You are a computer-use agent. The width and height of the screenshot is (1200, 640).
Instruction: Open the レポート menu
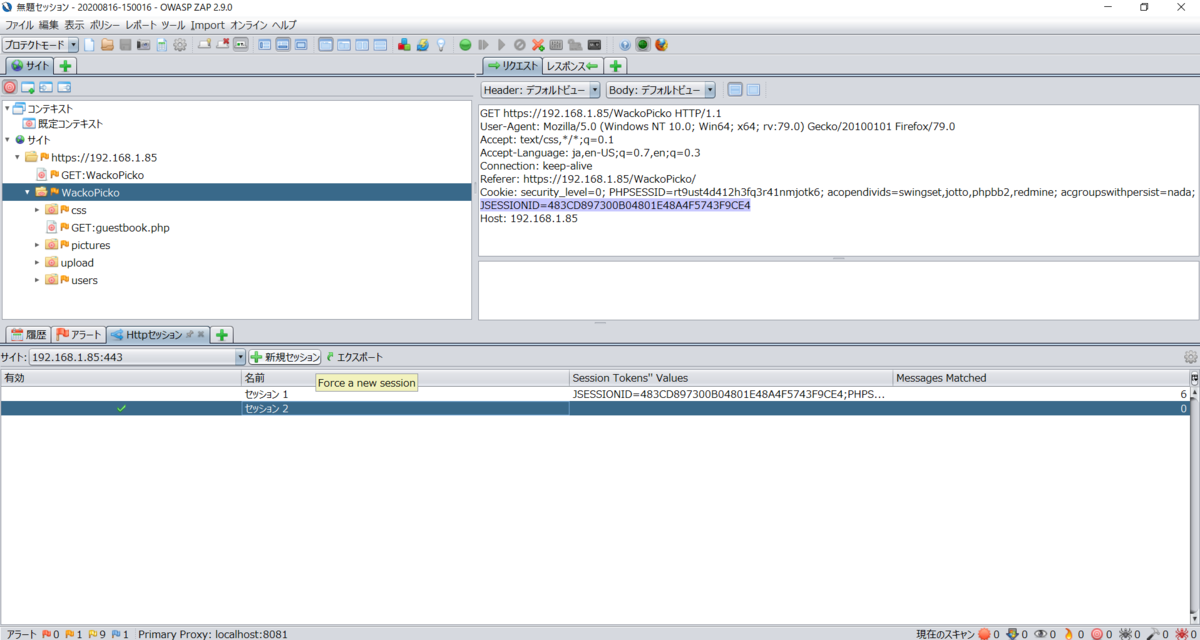click(141, 25)
